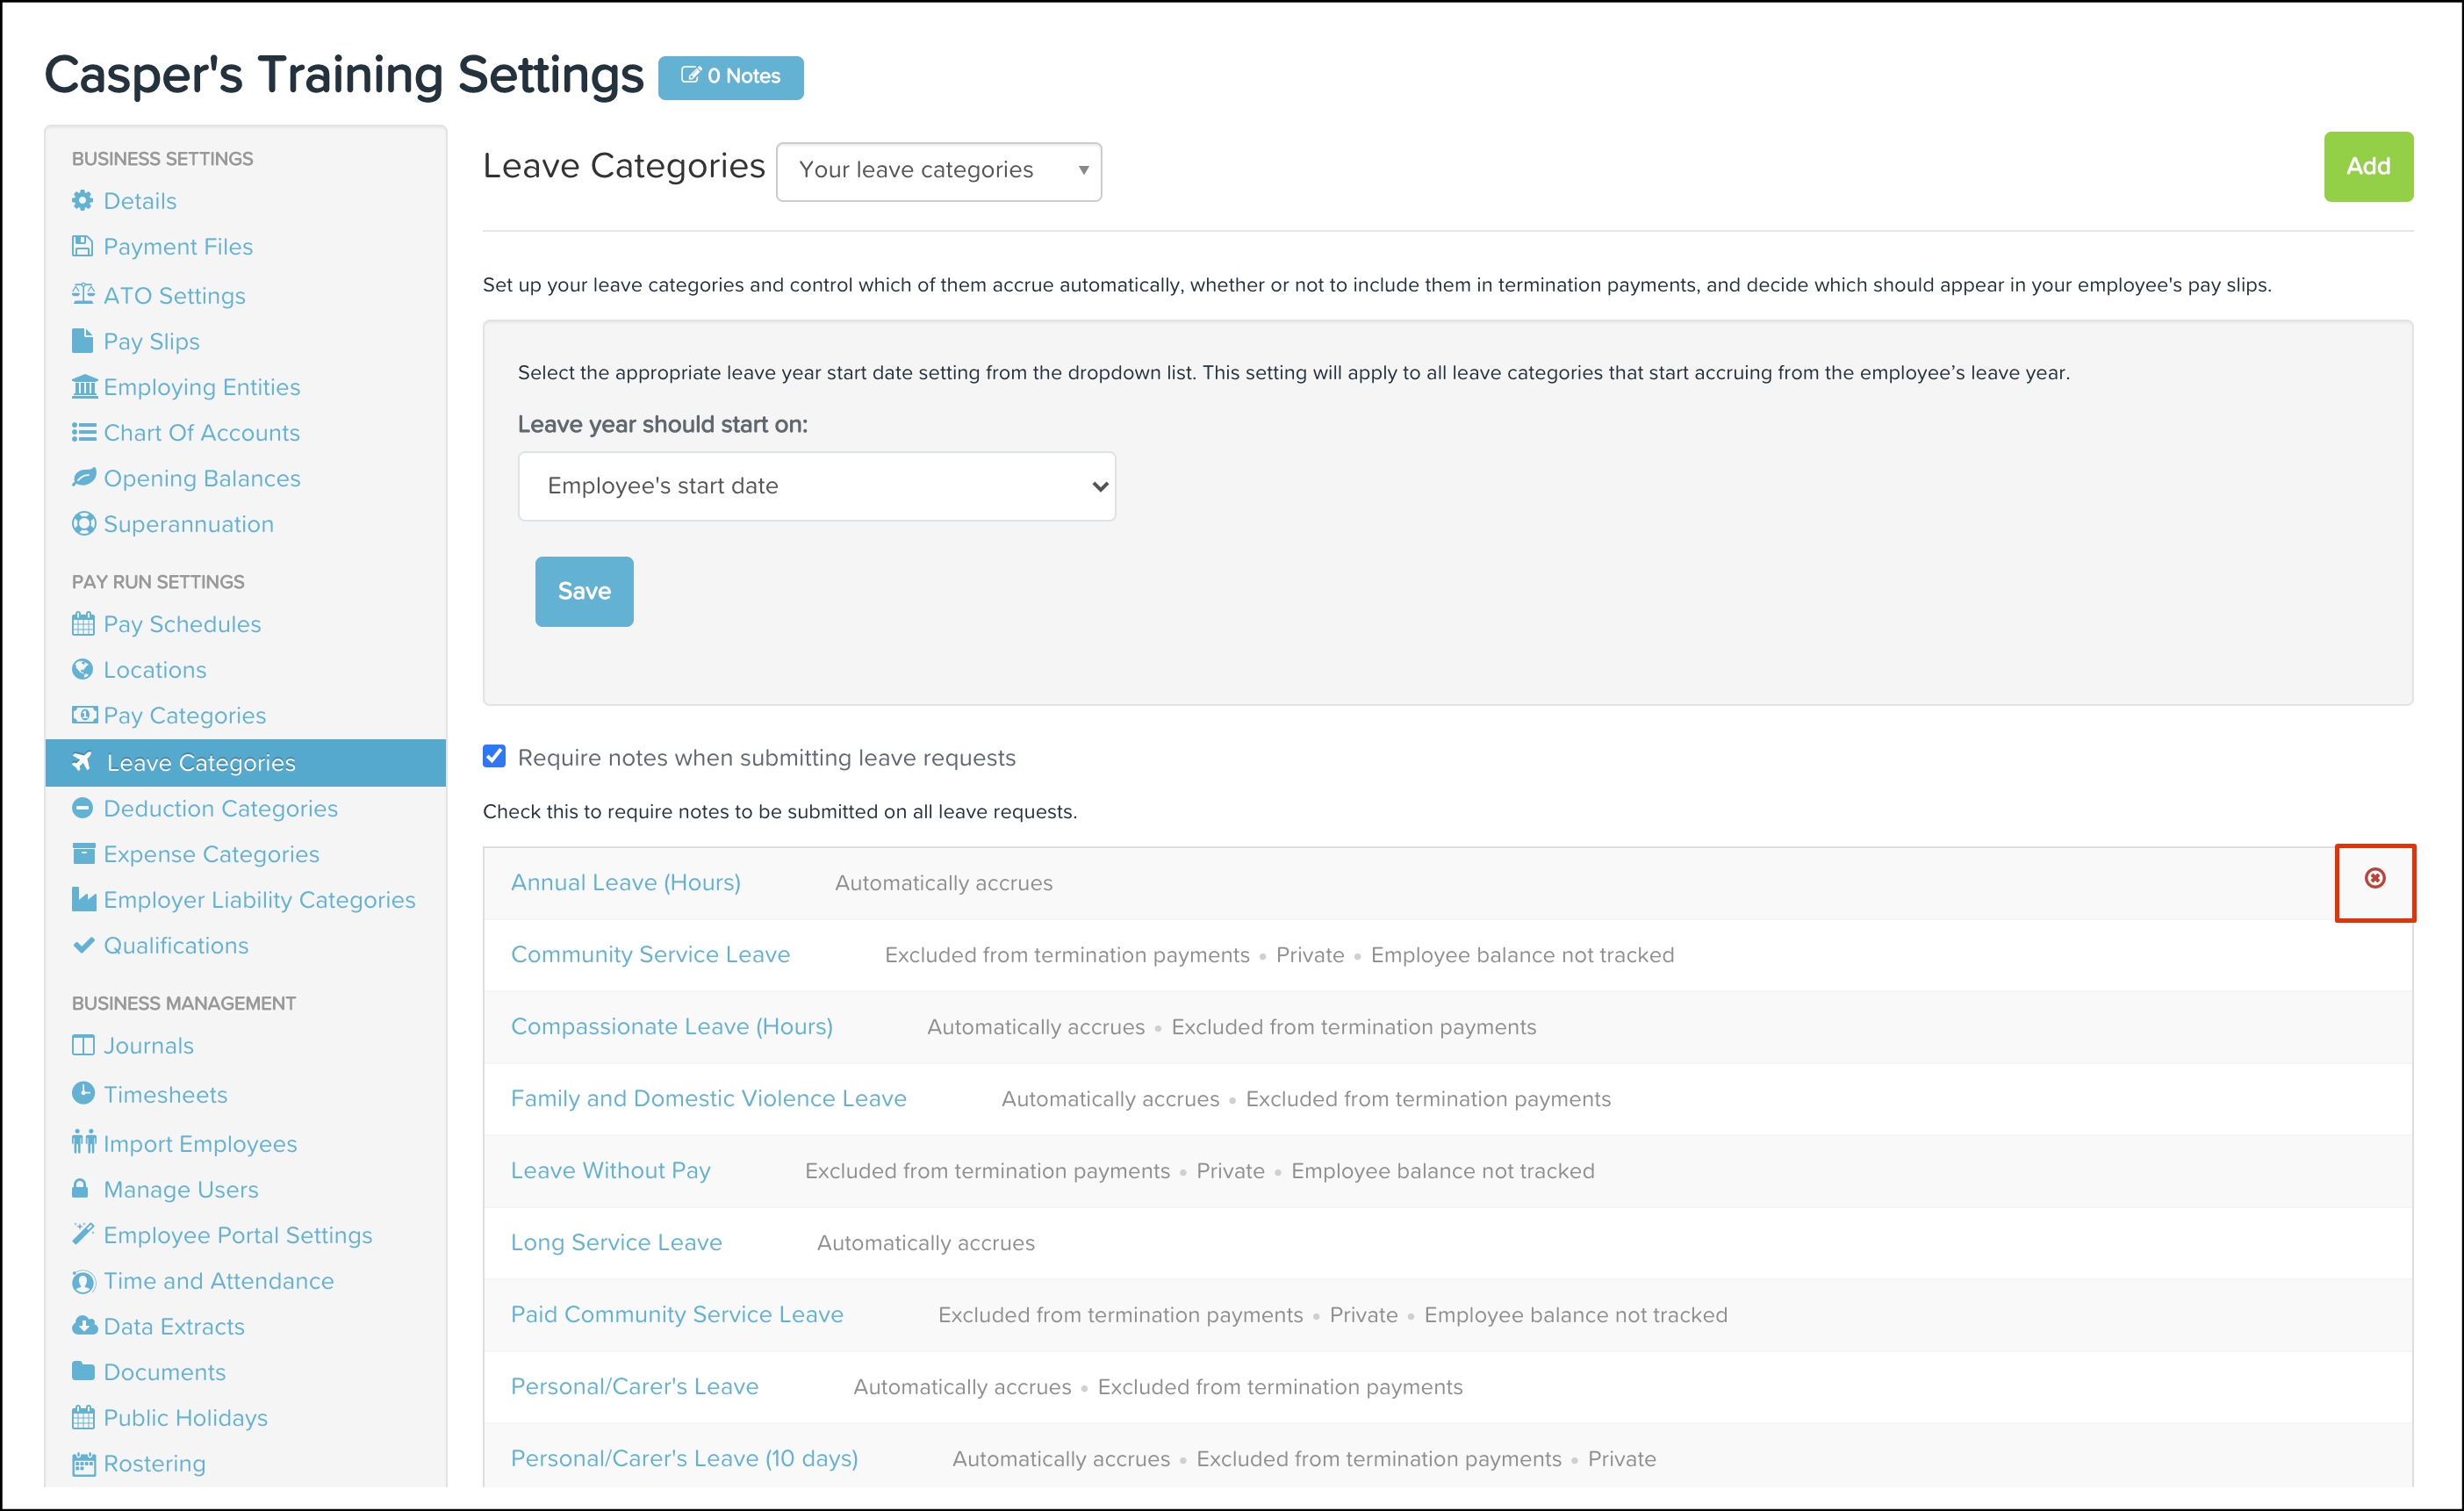Open the Long Service Leave category

[x=616, y=1242]
